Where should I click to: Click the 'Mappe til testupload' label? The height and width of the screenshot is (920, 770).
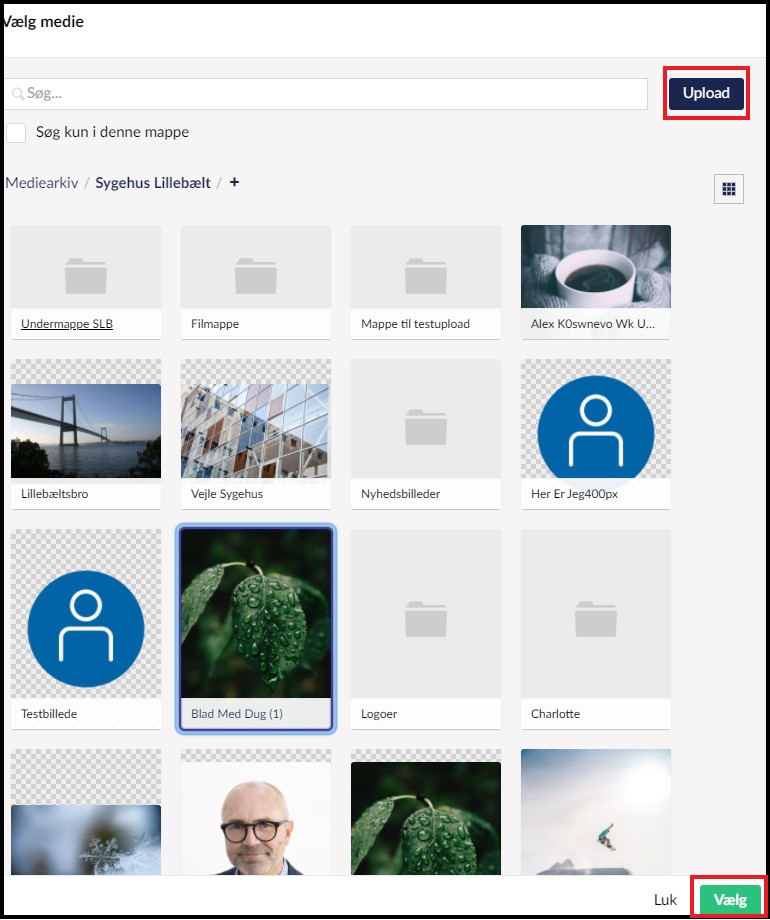click(x=415, y=324)
